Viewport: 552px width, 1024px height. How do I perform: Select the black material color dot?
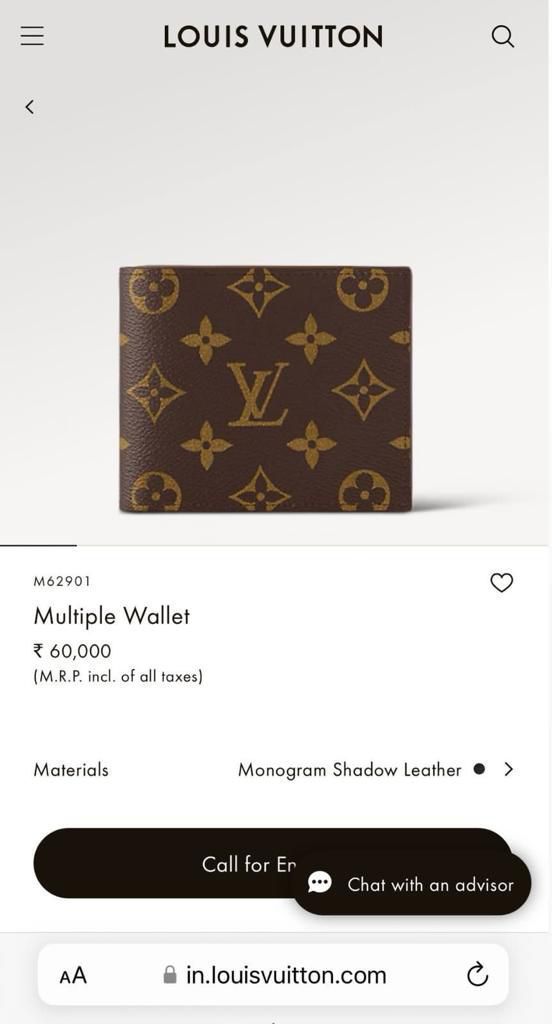479,769
